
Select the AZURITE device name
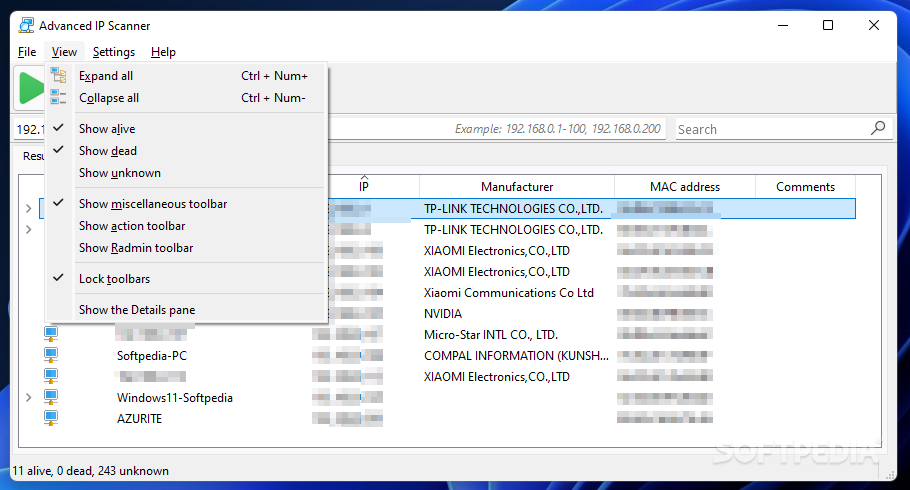[139, 419]
